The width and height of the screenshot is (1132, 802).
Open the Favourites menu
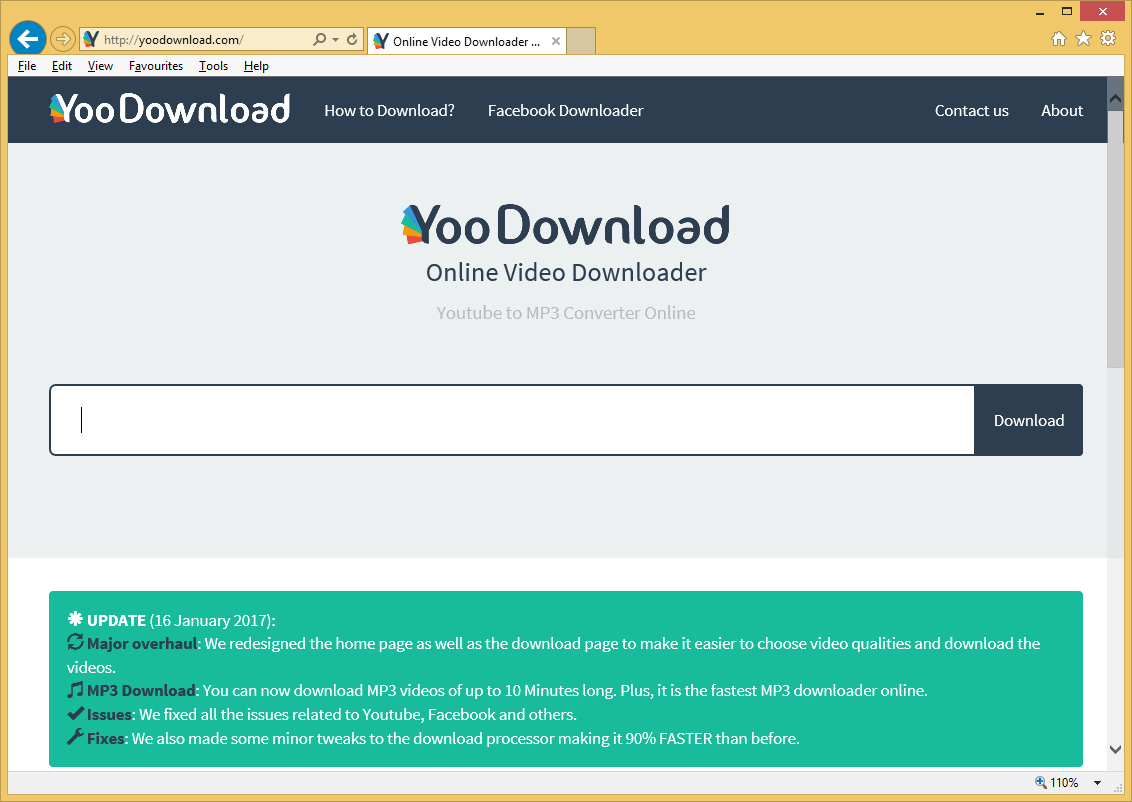(156, 66)
